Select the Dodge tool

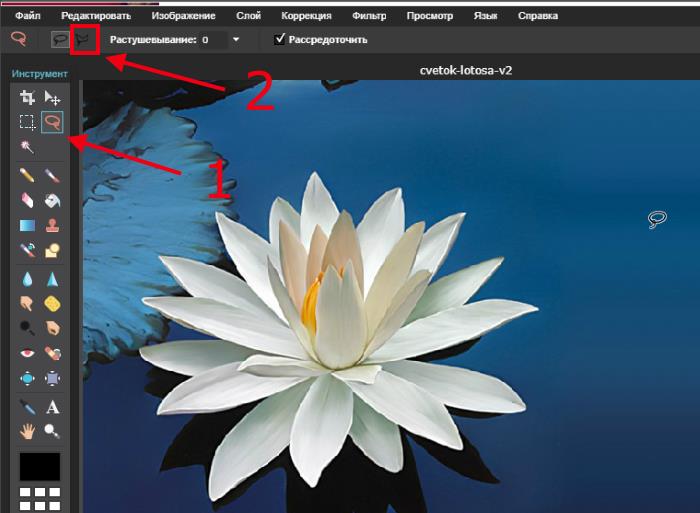[27, 329]
